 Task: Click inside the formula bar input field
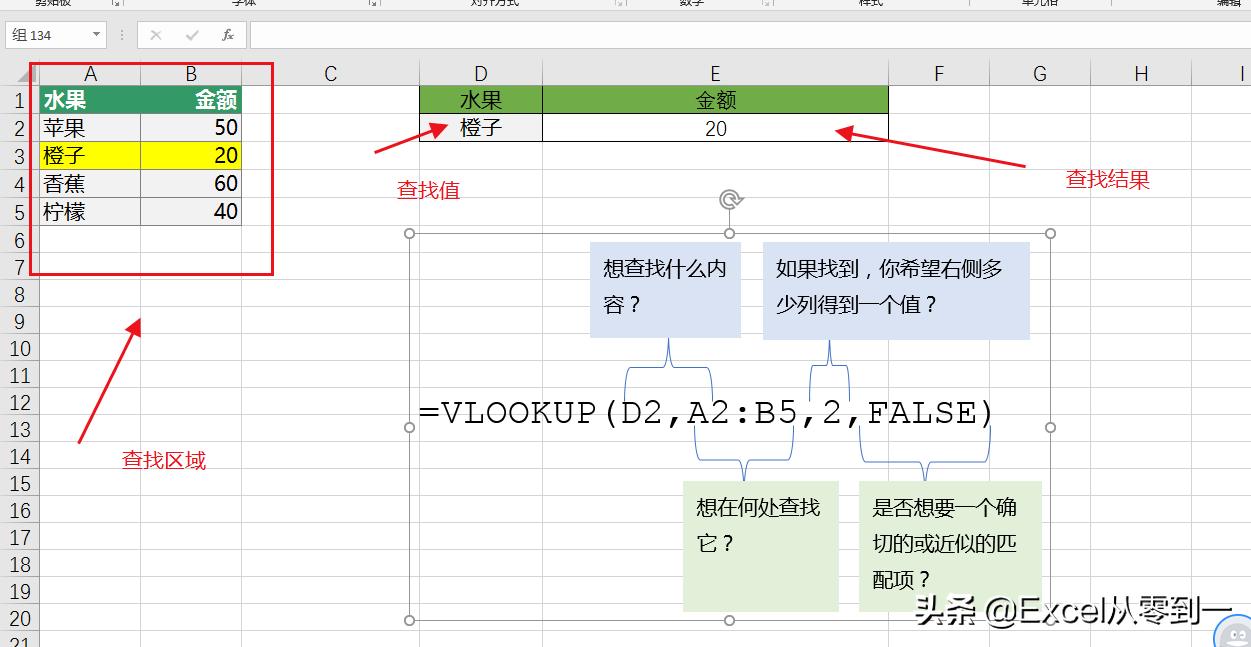[x=500, y=34]
